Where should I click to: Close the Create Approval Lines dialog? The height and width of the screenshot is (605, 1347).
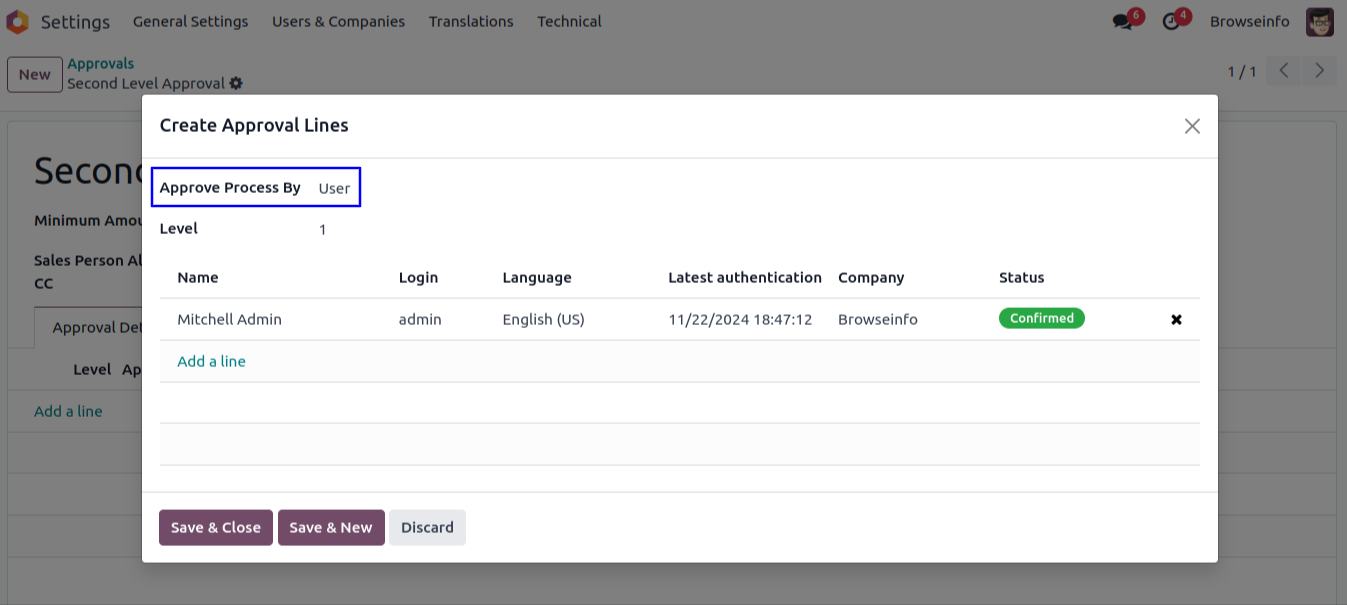click(x=1192, y=126)
